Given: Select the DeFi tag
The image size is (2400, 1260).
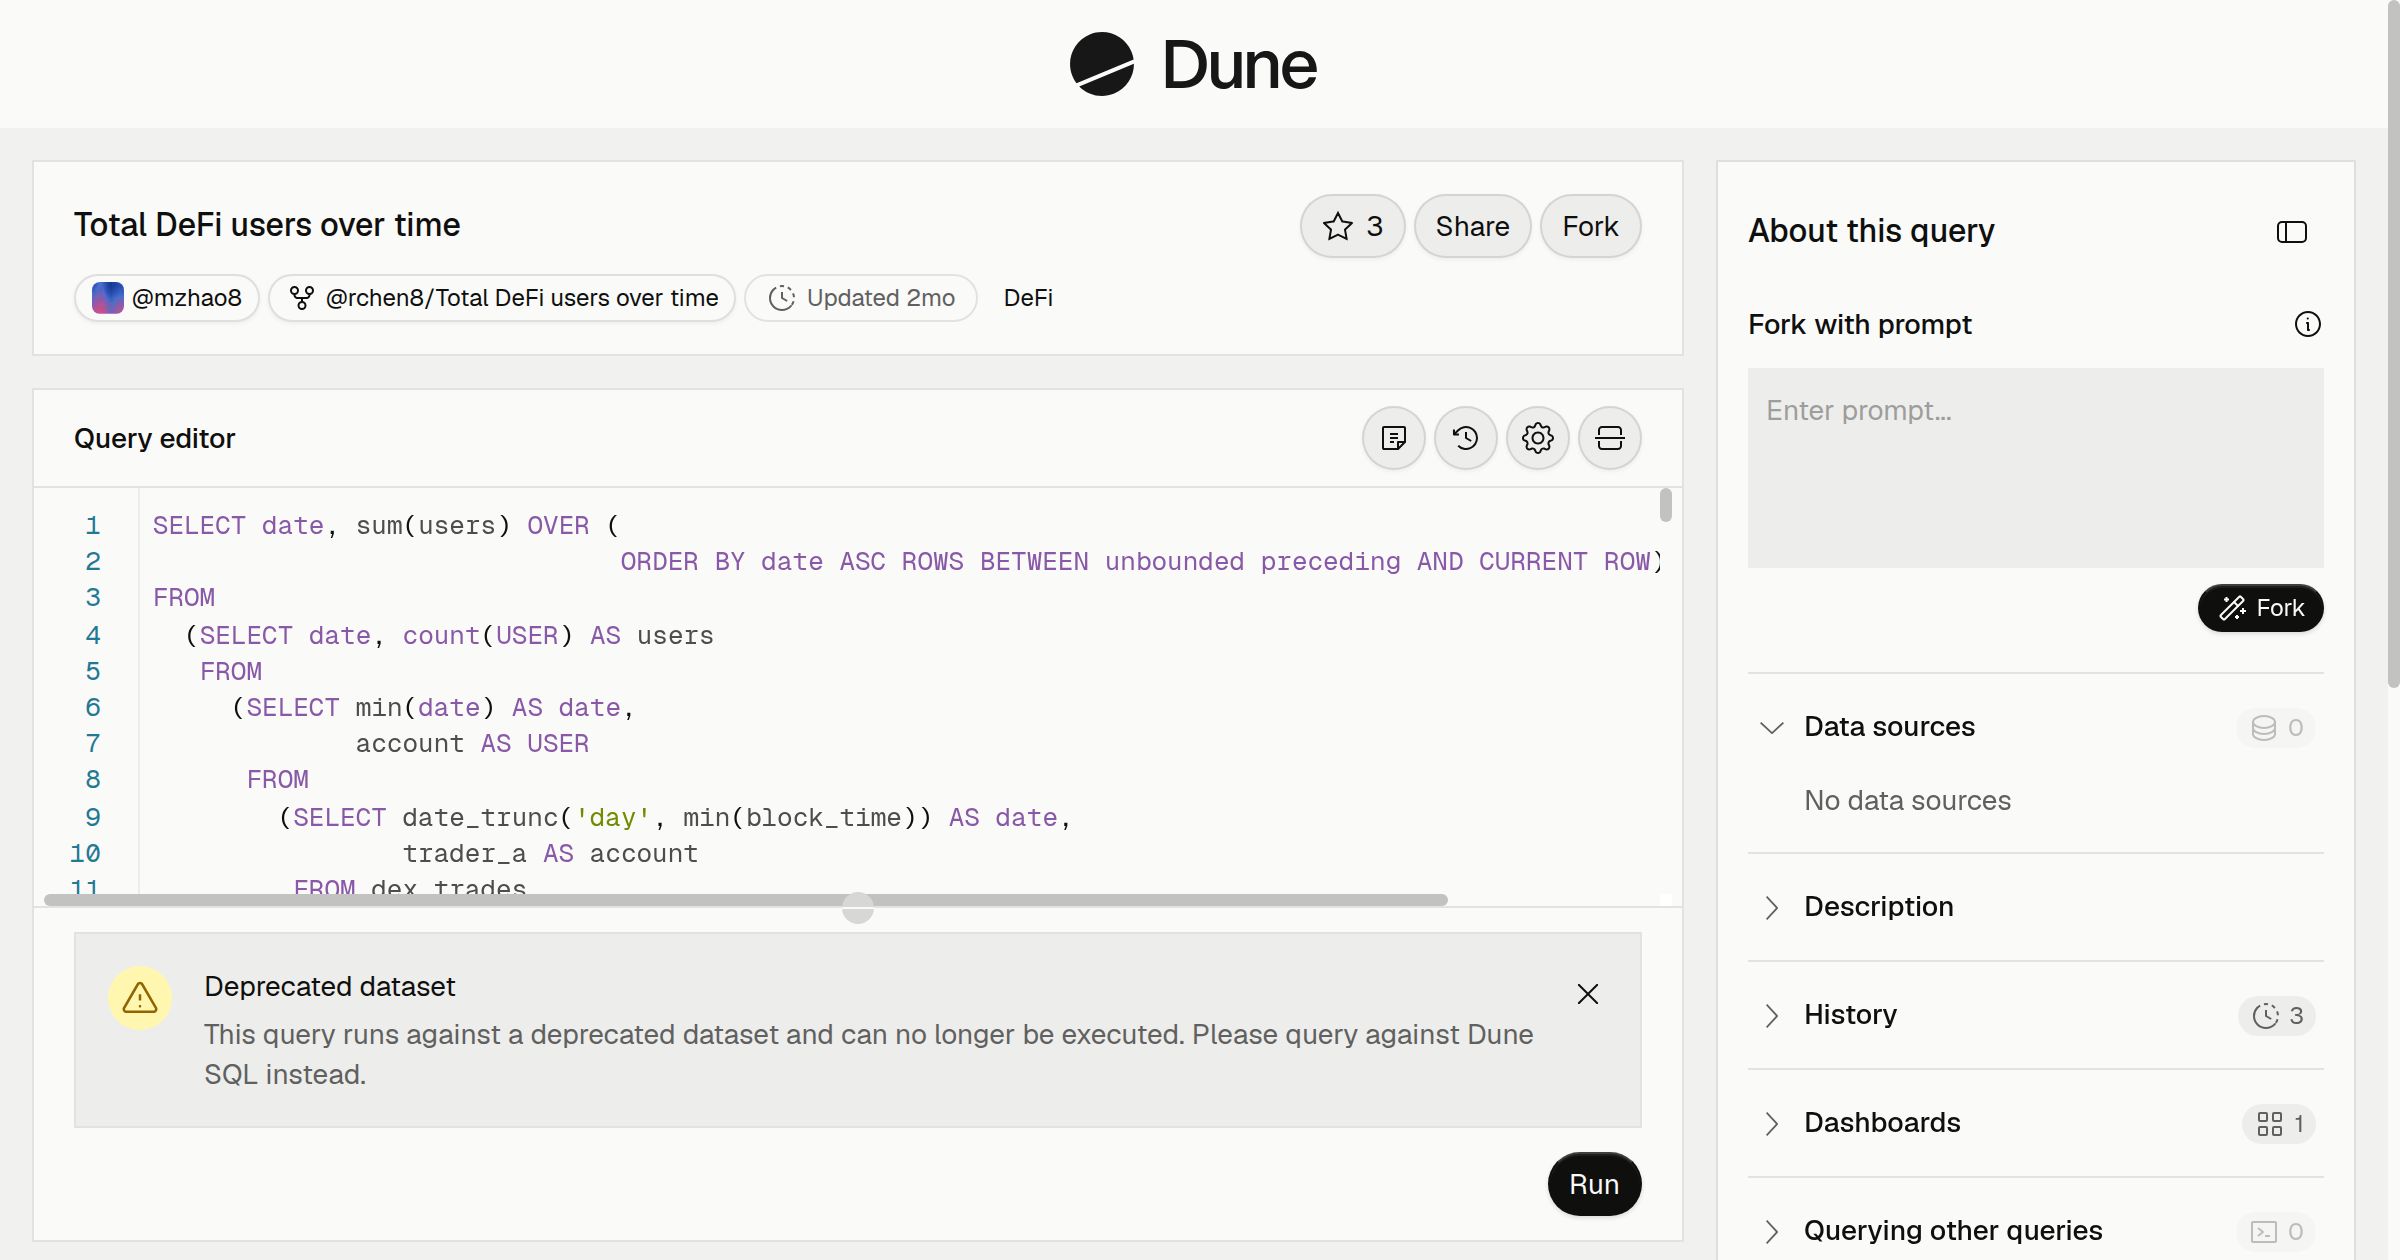Looking at the screenshot, I should click(1028, 298).
